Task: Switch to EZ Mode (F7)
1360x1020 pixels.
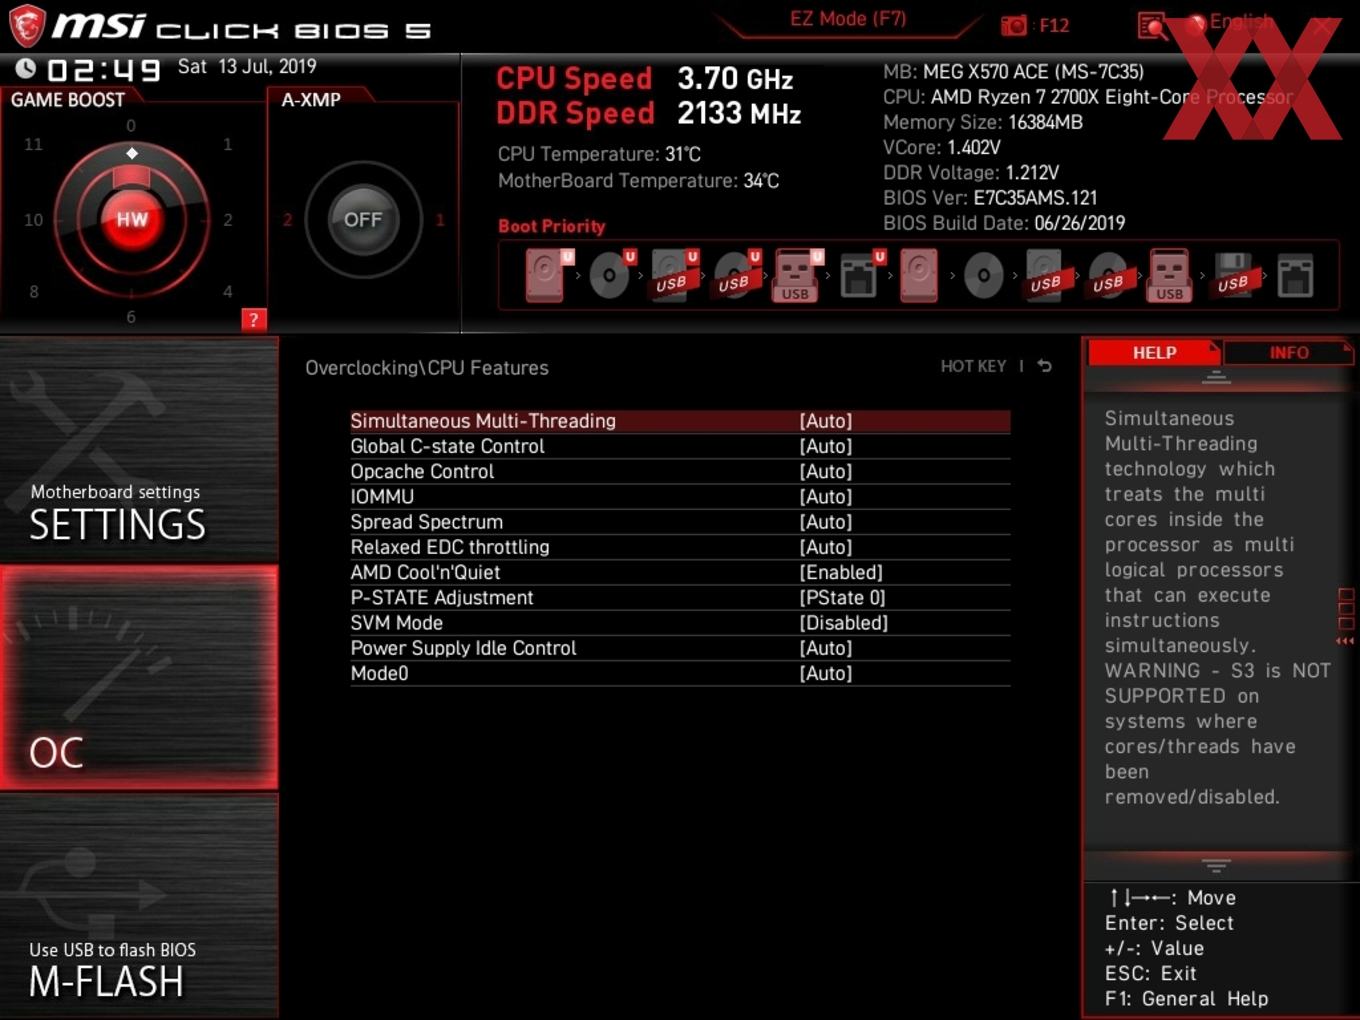Action: [x=848, y=19]
